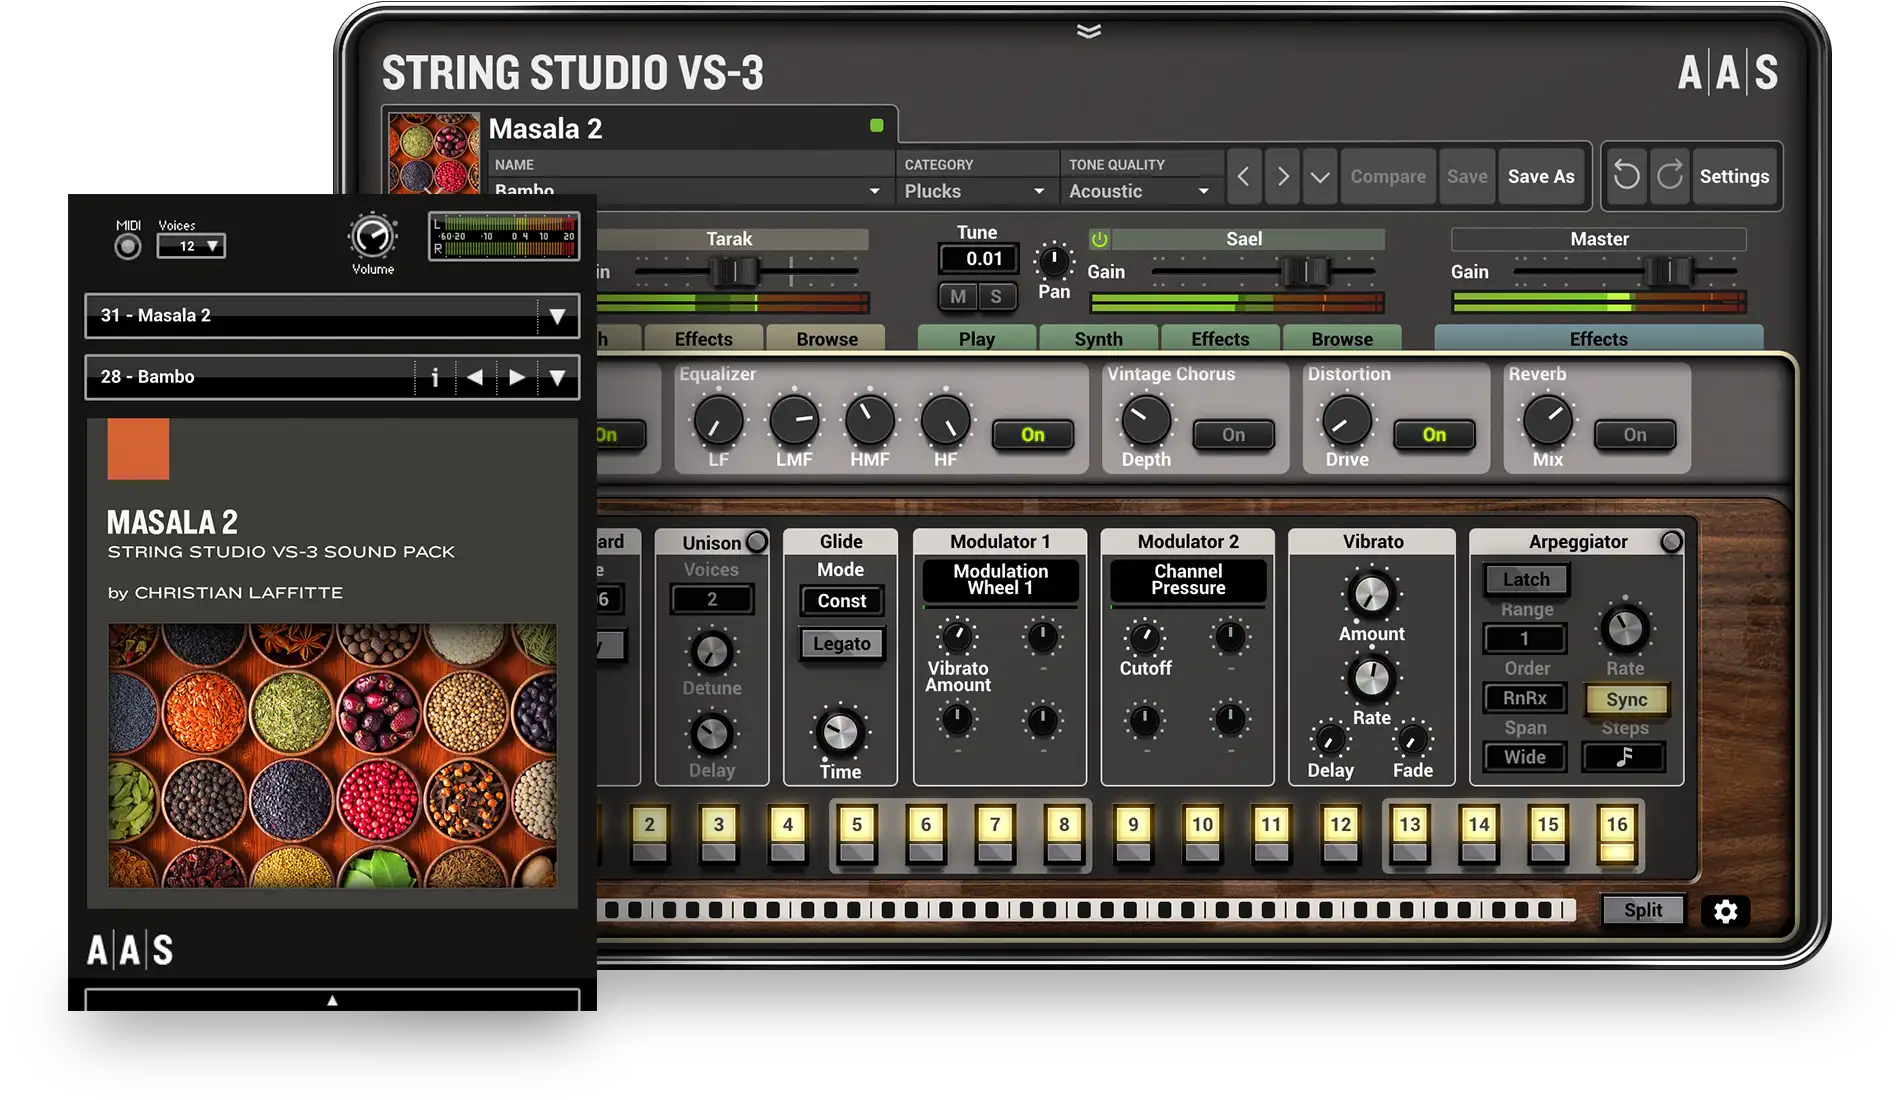Expand the 31 - Masala 2 bank dropdown

pos(557,316)
